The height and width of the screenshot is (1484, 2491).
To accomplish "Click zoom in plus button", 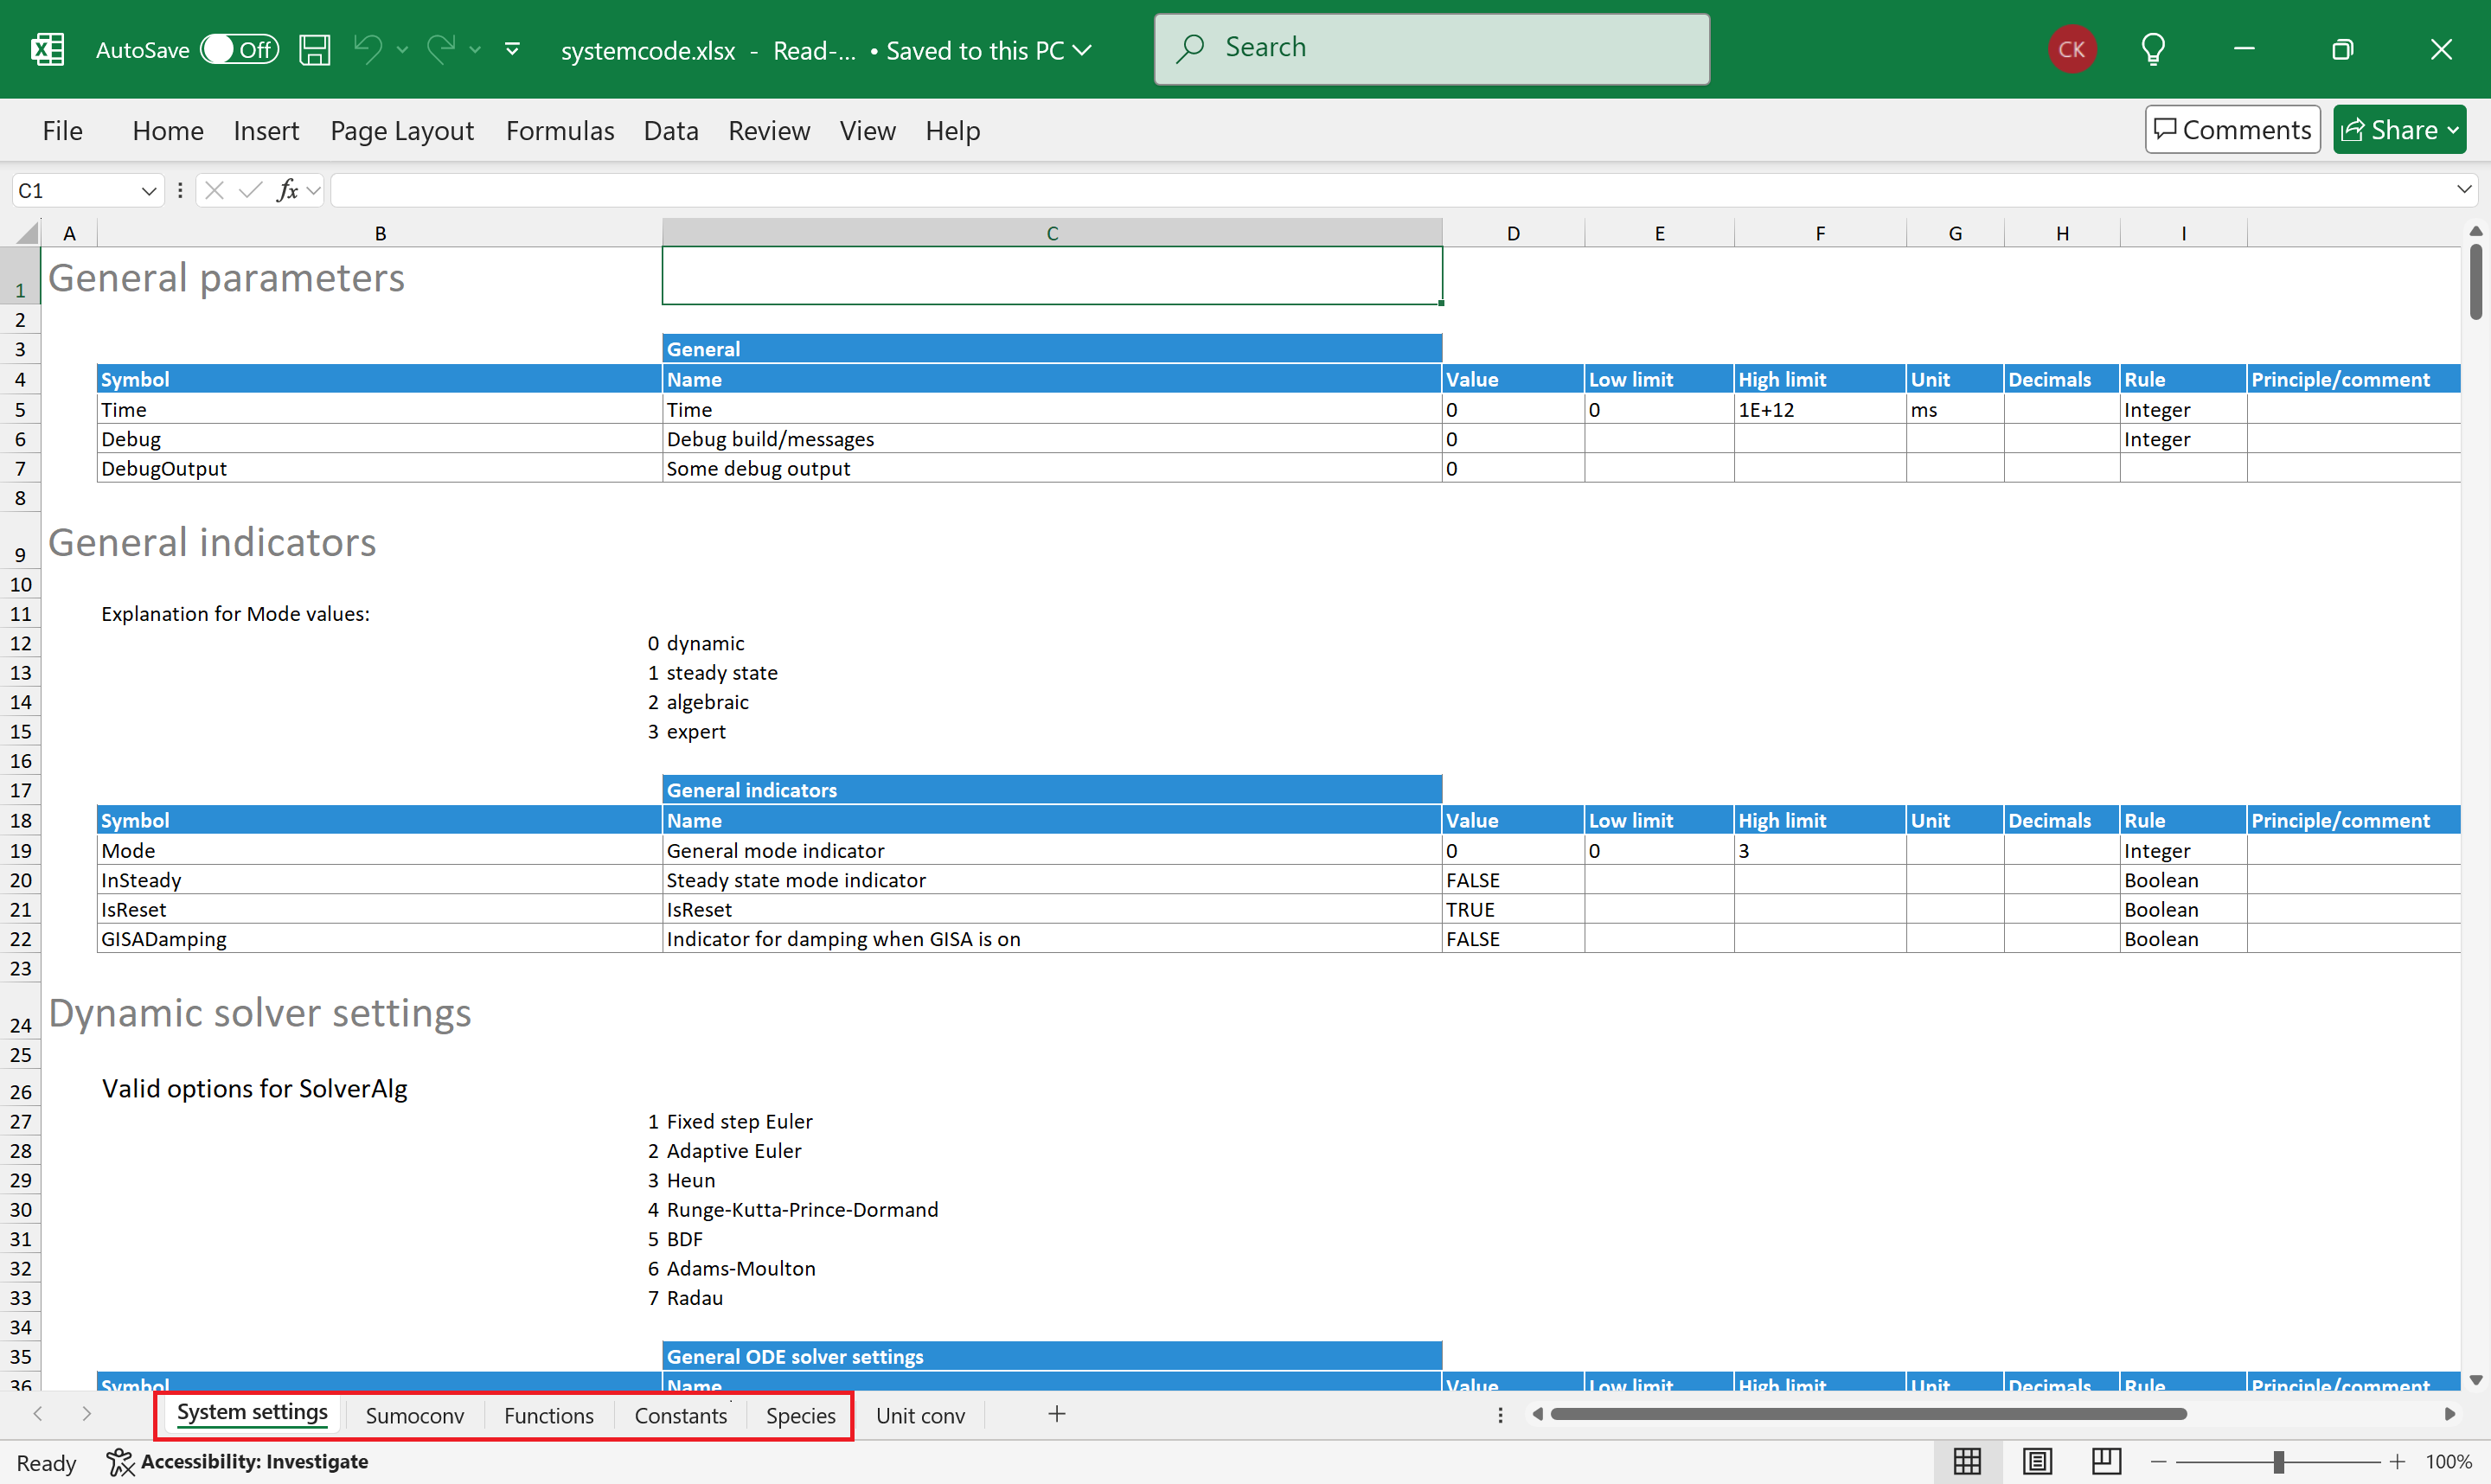I will [x=2397, y=1462].
